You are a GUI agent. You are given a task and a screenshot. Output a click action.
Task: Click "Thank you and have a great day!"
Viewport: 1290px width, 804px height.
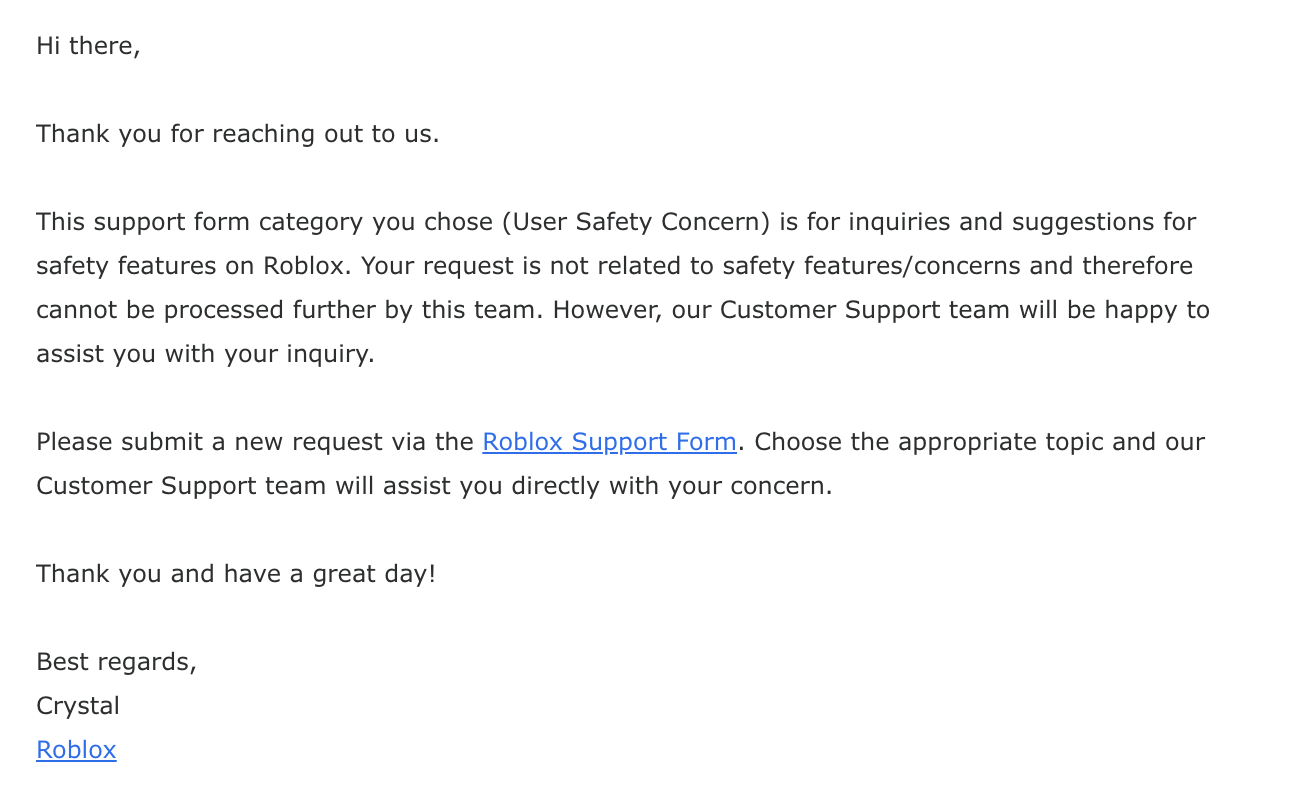point(236,574)
